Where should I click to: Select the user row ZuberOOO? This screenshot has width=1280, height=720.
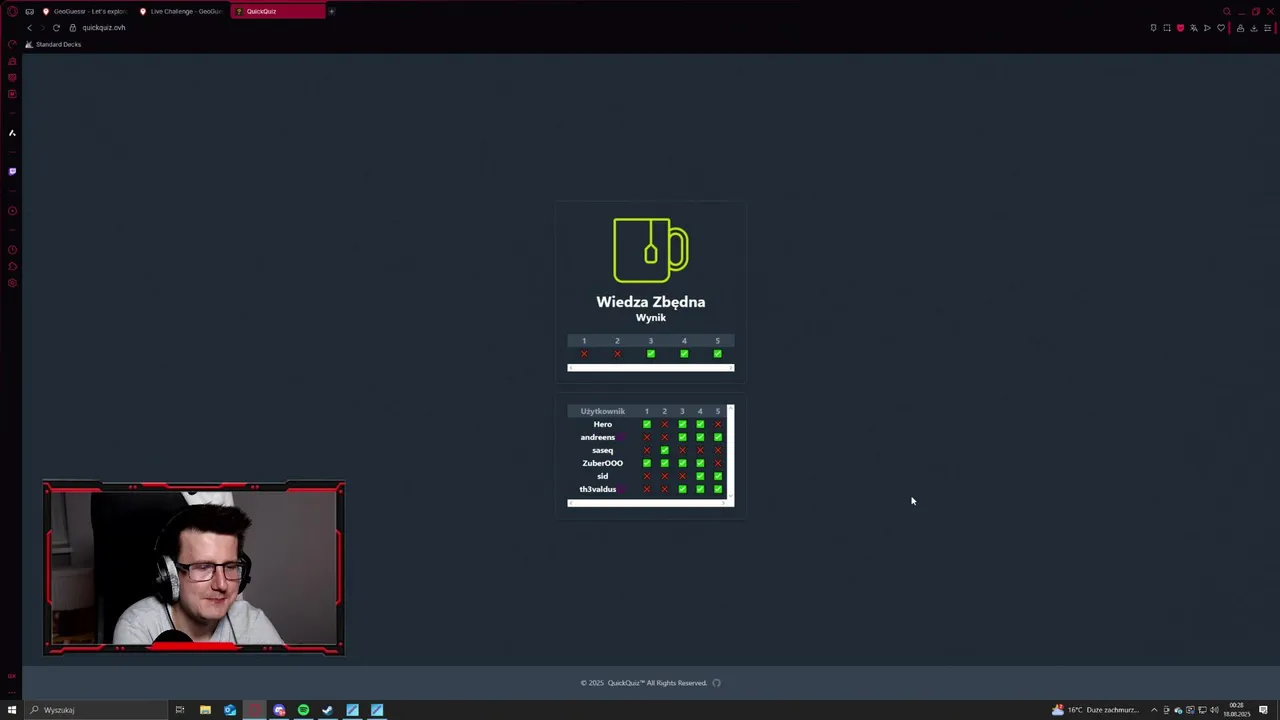647,463
